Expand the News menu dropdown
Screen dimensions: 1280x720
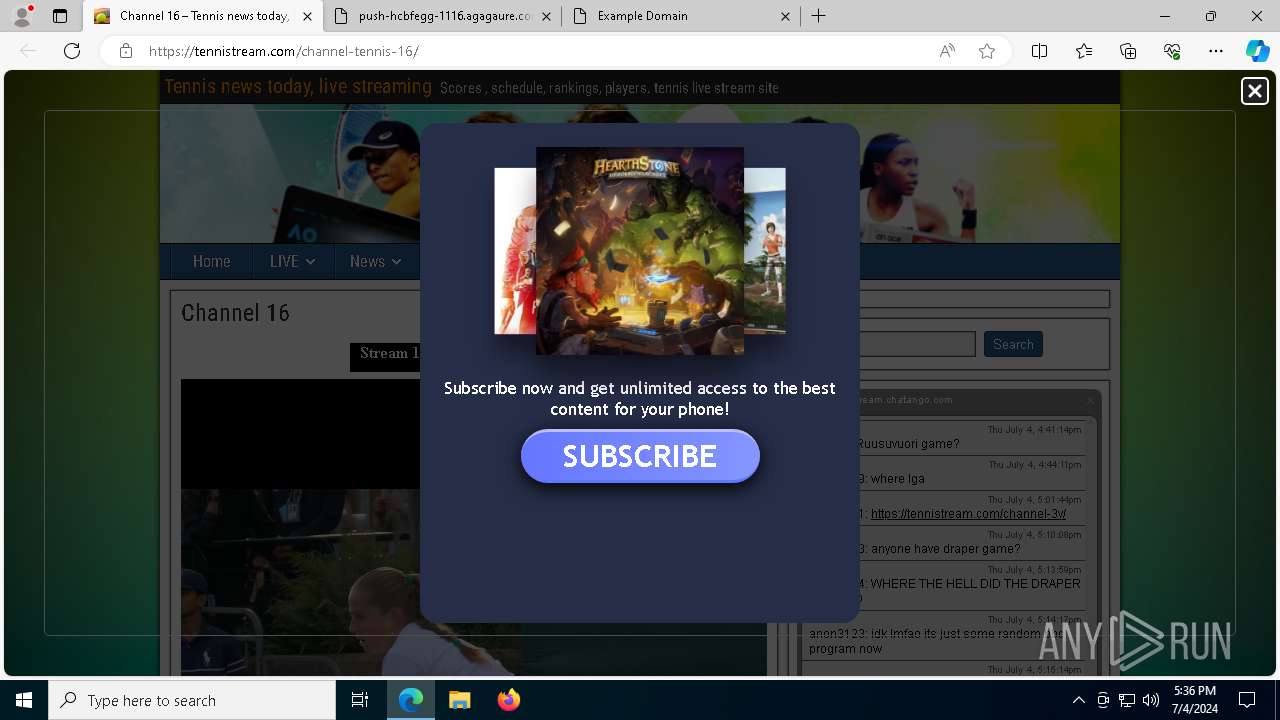375,261
